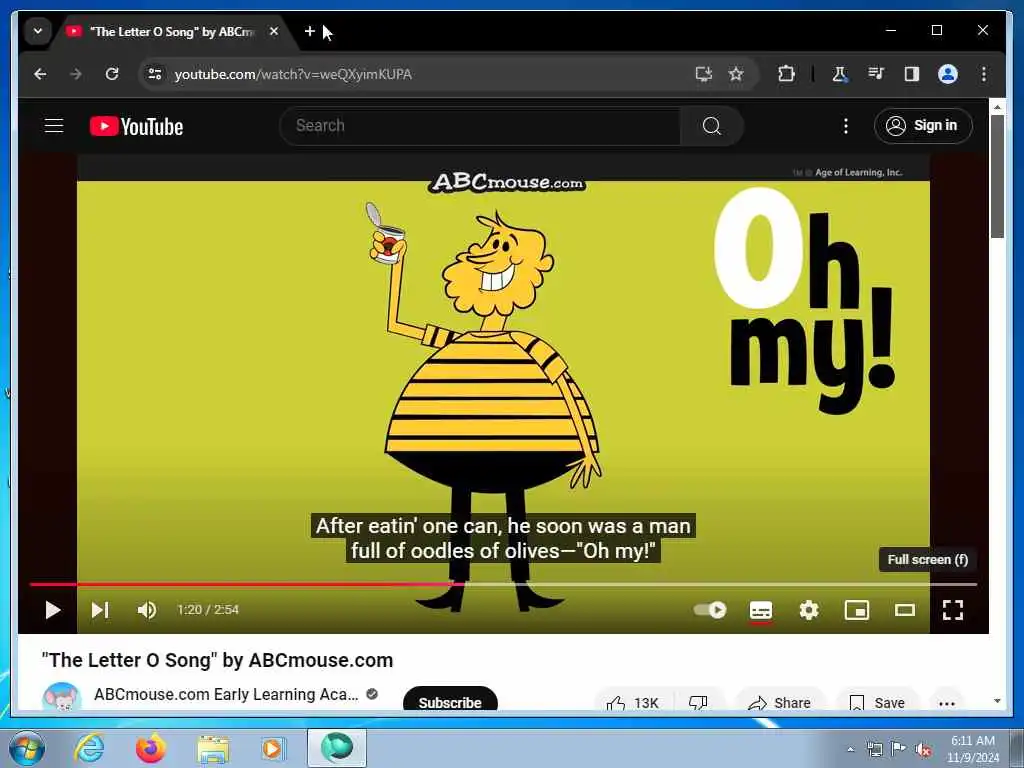
Task: Enter full screen mode
Action: (953, 610)
